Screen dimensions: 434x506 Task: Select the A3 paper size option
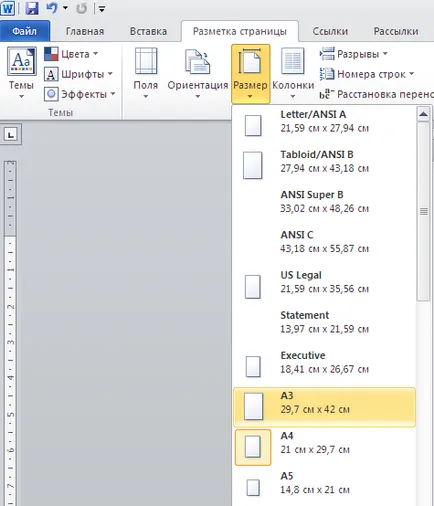point(324,407)
